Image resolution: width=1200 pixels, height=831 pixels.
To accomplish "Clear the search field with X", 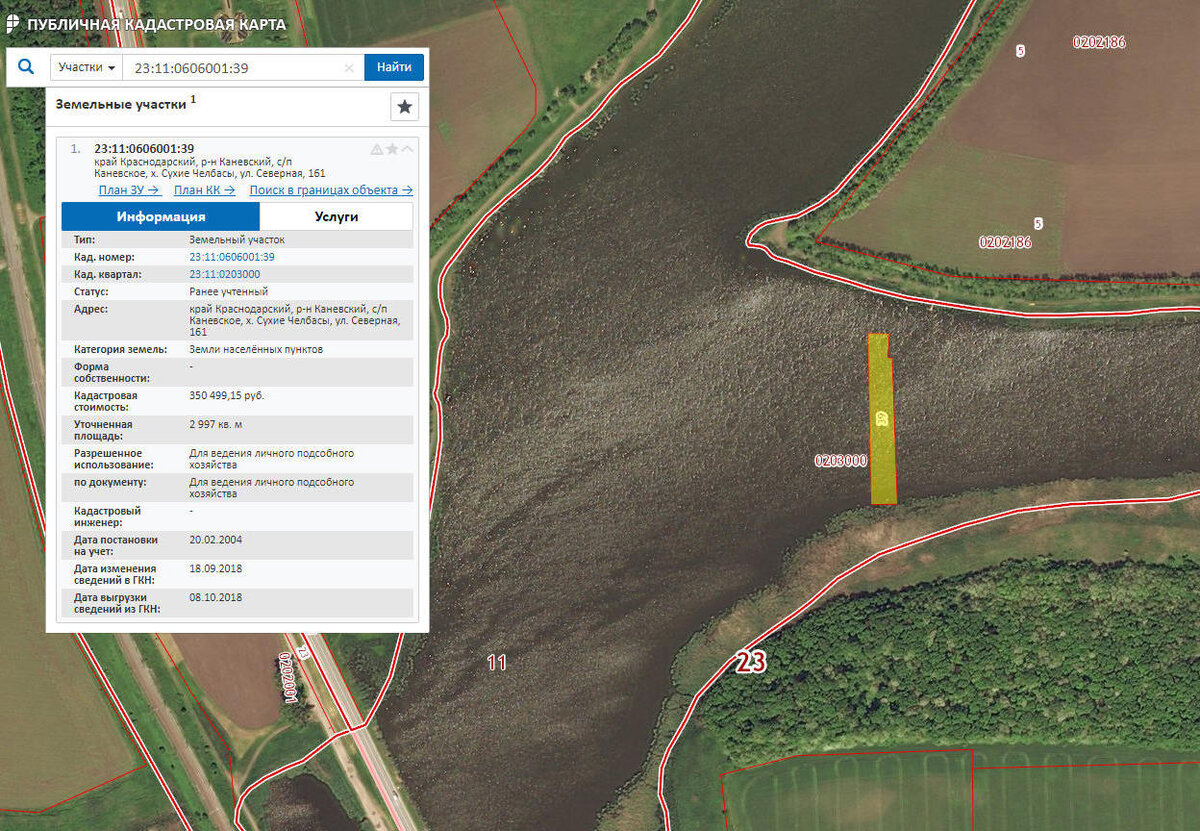I will click(349, 68).
